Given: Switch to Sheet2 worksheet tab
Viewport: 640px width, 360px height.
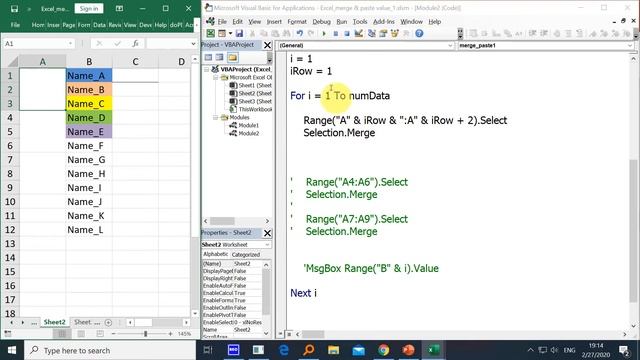Looking at the screenshot, I should (x=55, y=322).
